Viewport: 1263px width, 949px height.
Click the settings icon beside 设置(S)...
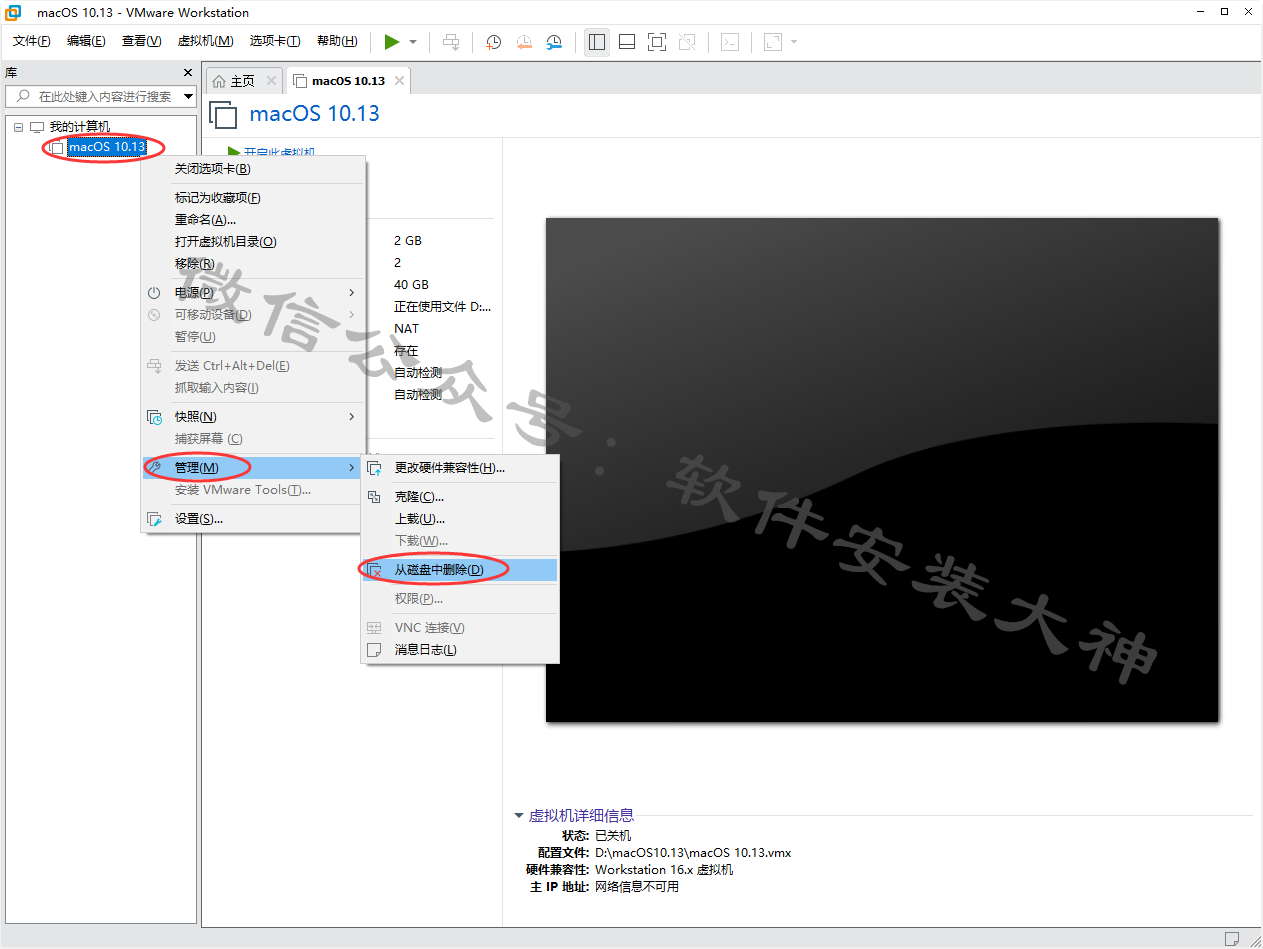(154, 519)
